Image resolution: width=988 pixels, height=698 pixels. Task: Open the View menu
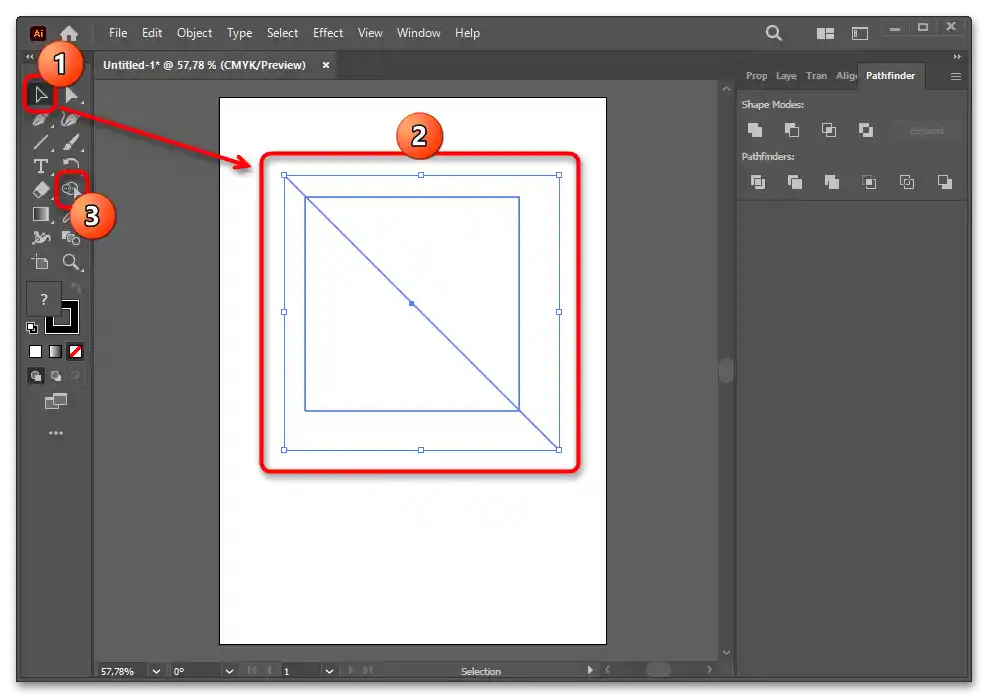point(370,33)
